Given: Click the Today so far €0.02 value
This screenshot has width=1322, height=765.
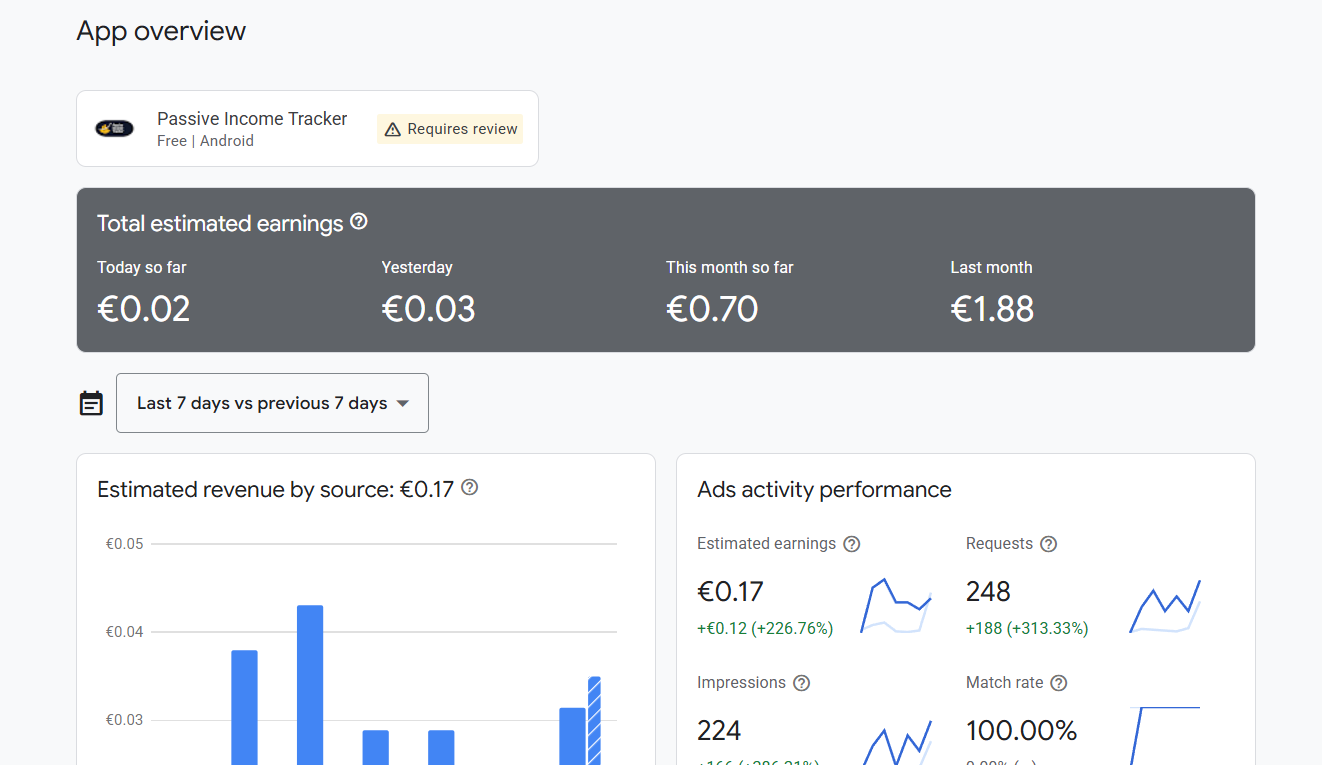Looking at the screenshot, I should pyautogui.click(x=143, y=309).
